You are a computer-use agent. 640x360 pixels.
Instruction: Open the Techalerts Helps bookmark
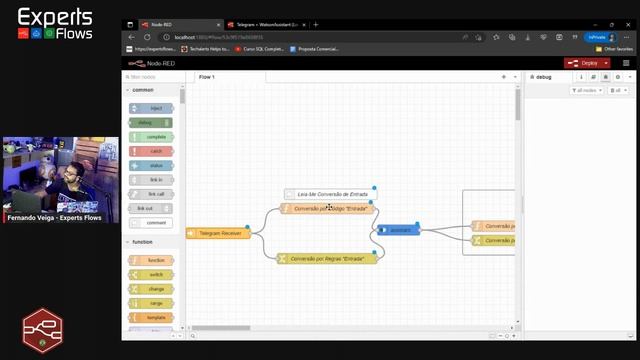[x=205, y=49]
